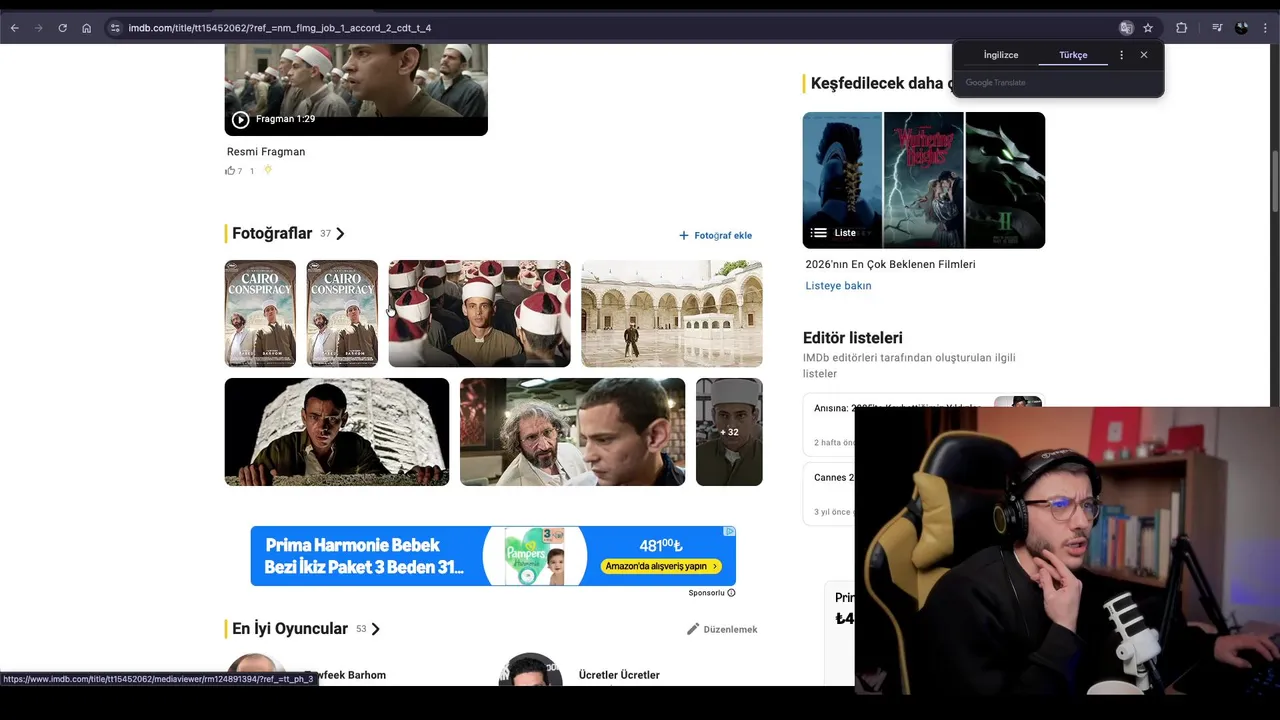Open the Cannes editor list card
Screen dimensions: 1280x720
point(829,494)
